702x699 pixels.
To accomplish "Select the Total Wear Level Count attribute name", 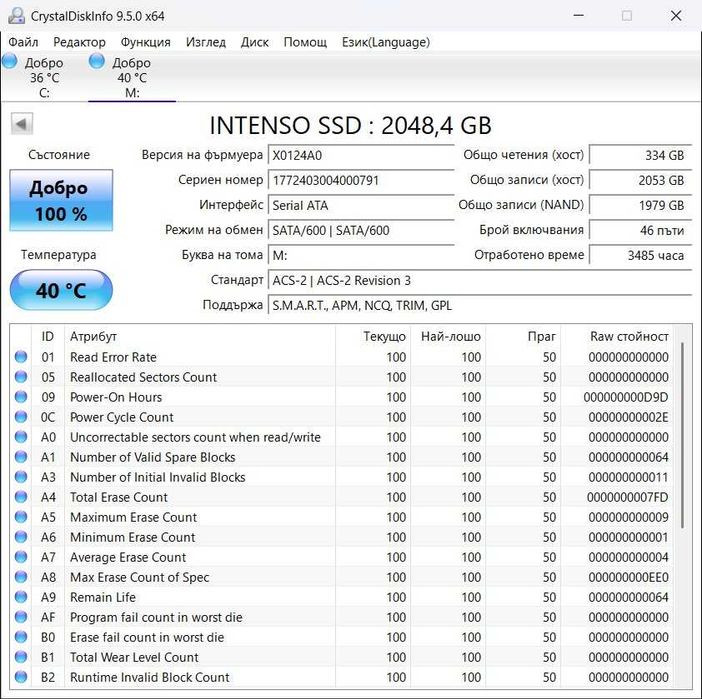I will point(134,657).
